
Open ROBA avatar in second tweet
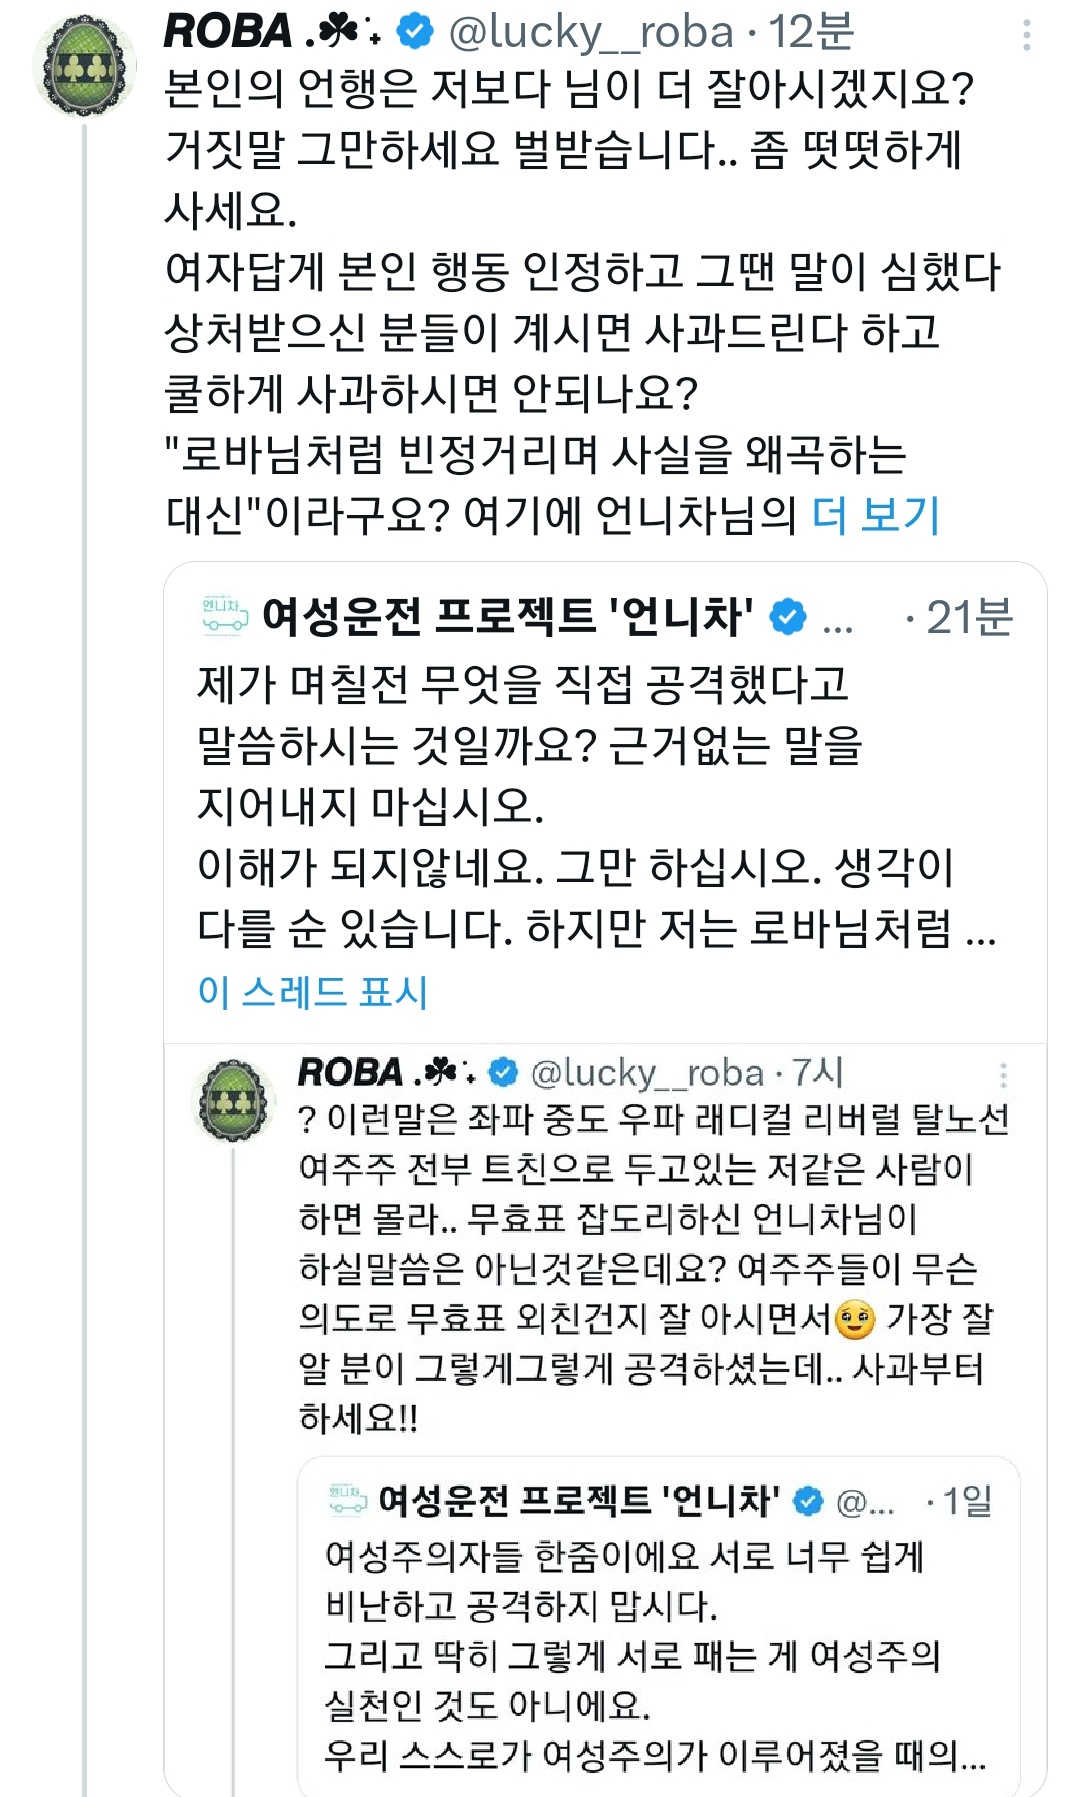[x=234, y=1100]
